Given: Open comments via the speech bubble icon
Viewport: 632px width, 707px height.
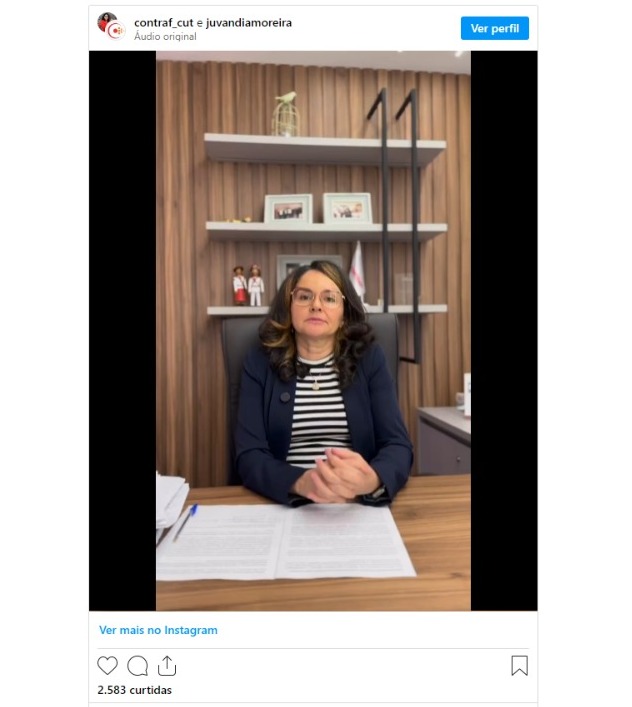Looking at the screenshot, I should point(137,666).
